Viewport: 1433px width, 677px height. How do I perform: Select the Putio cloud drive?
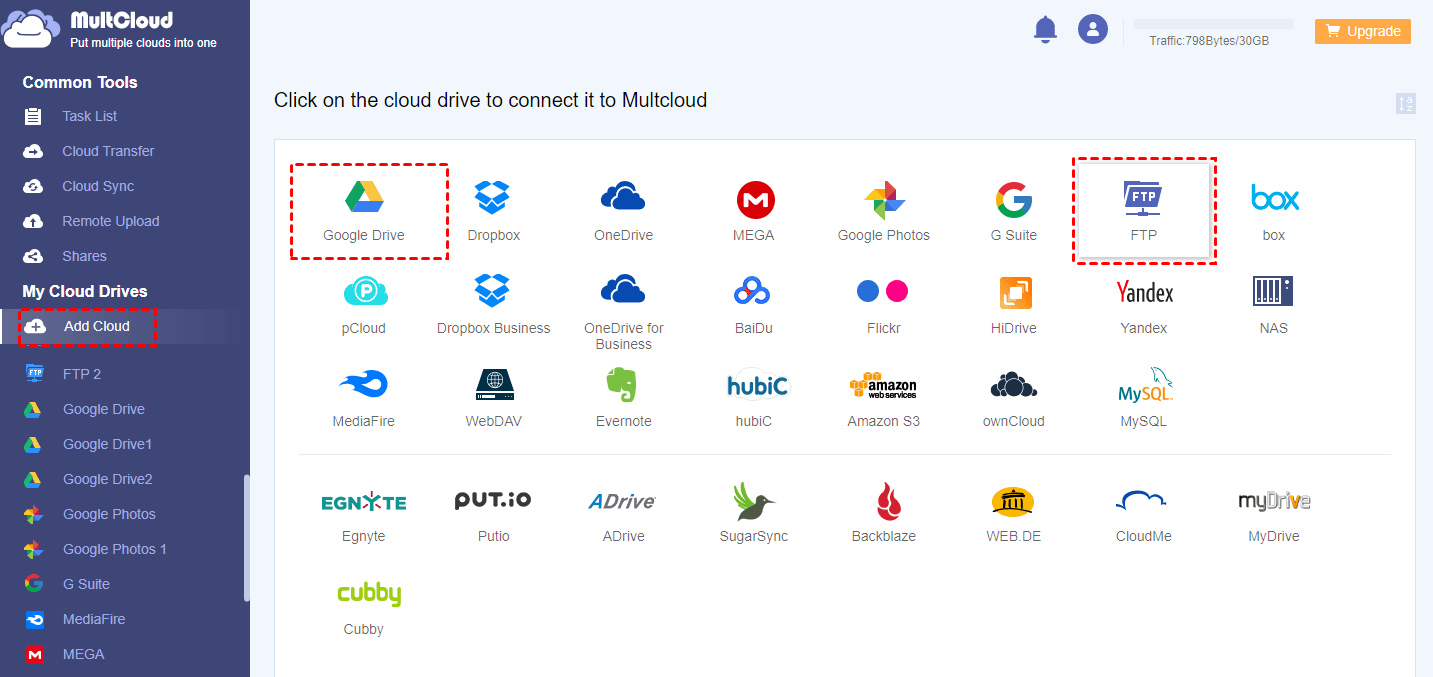(493, 500)
